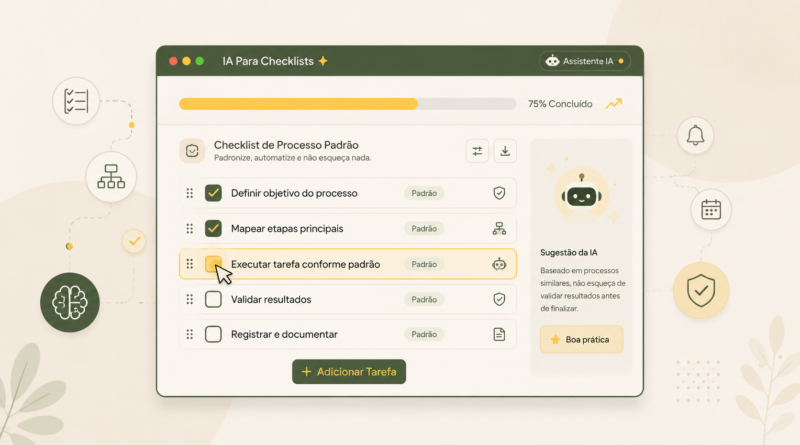Click Definir objetivo do processo task text

[294, 193]
